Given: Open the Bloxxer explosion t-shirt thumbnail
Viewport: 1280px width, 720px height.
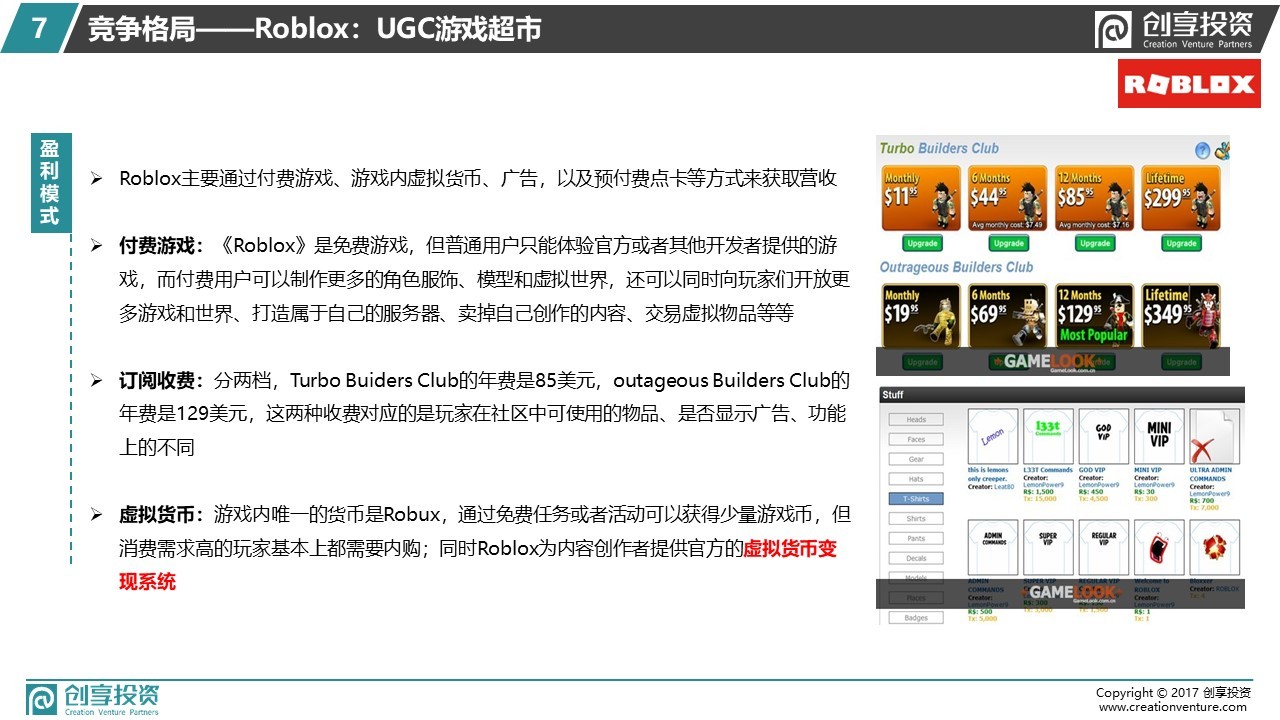Looking at the screenshot, I should click(1214, 547).
